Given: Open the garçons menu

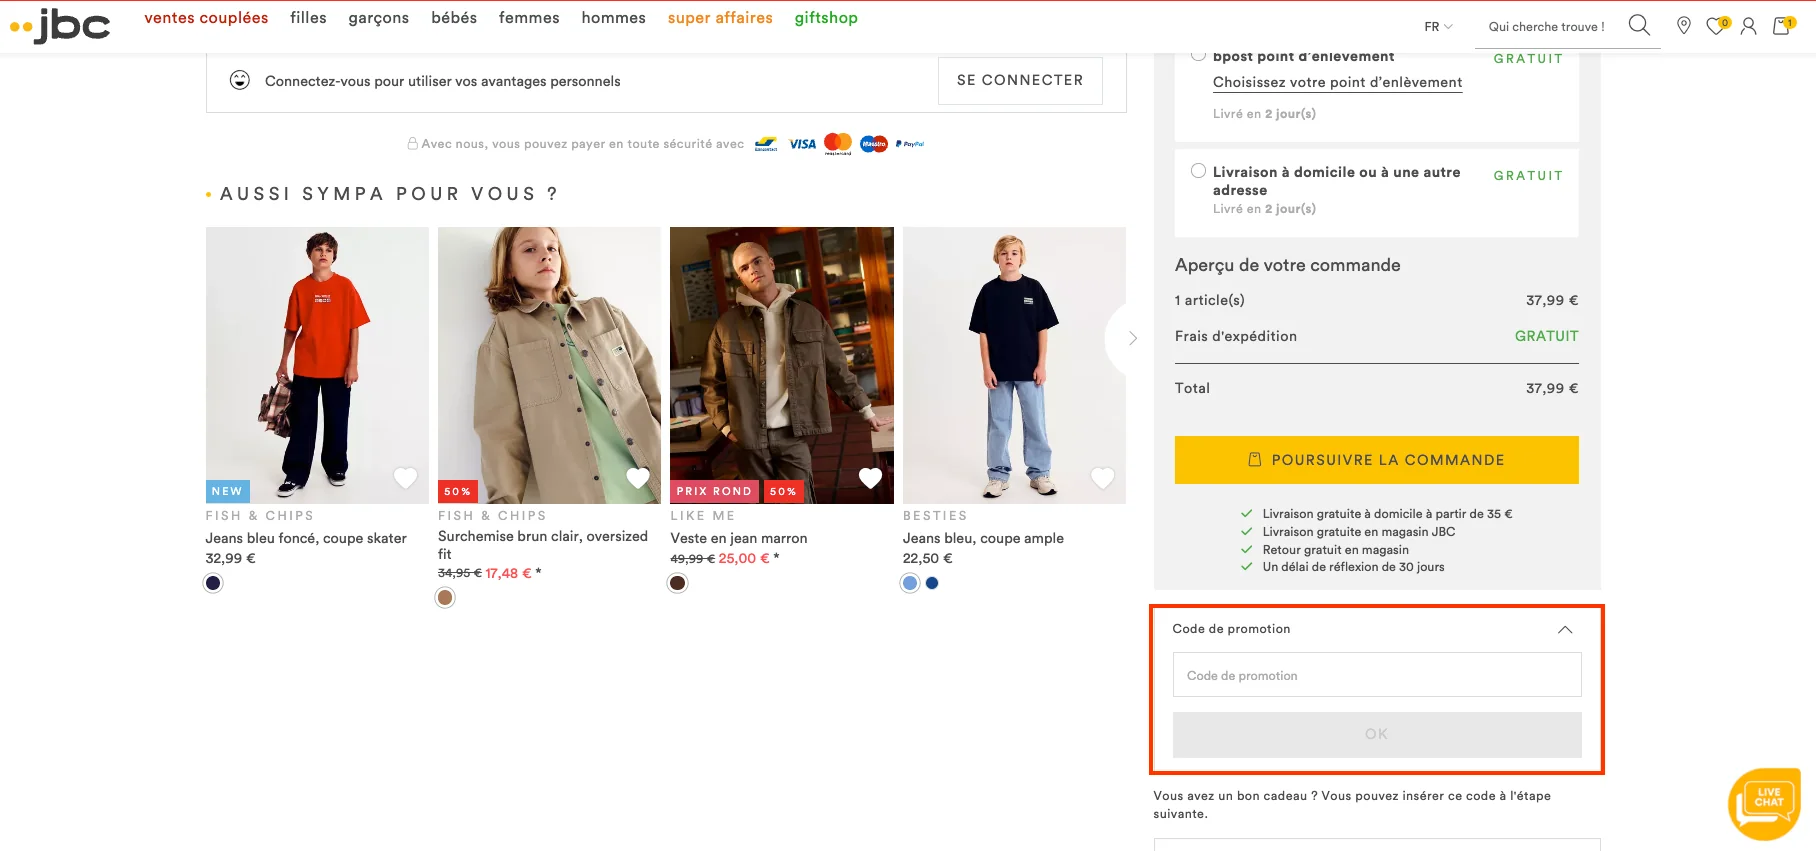Looking at the screenshot, I should (x=379, y=18).
